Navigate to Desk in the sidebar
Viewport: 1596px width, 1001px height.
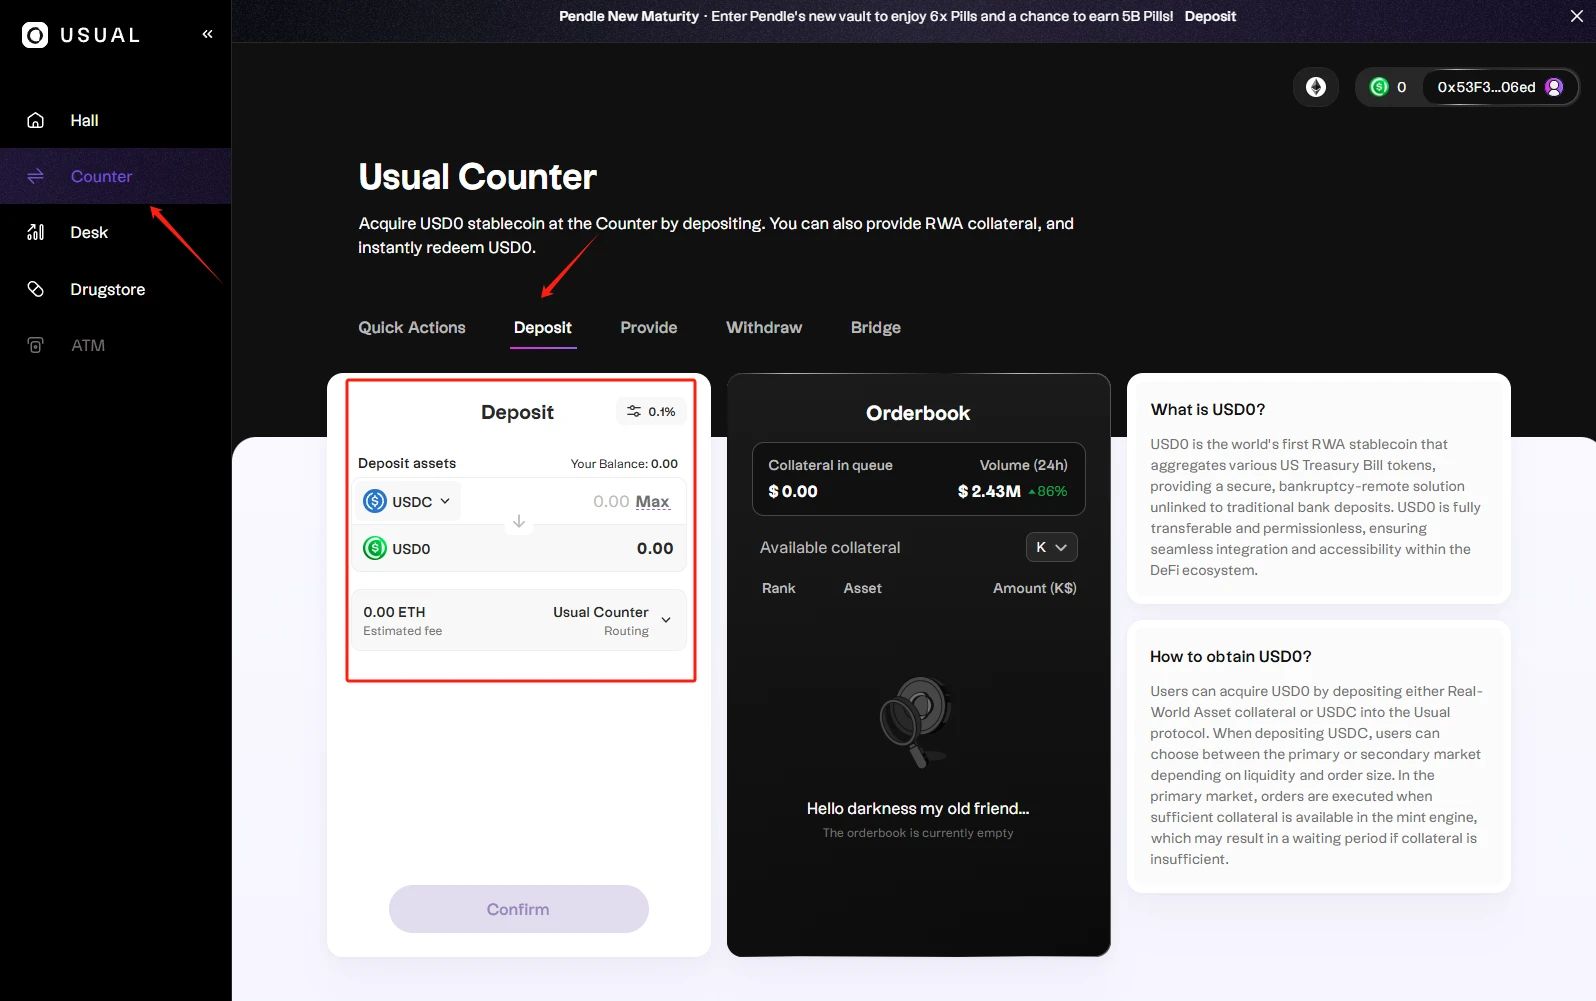116,232
